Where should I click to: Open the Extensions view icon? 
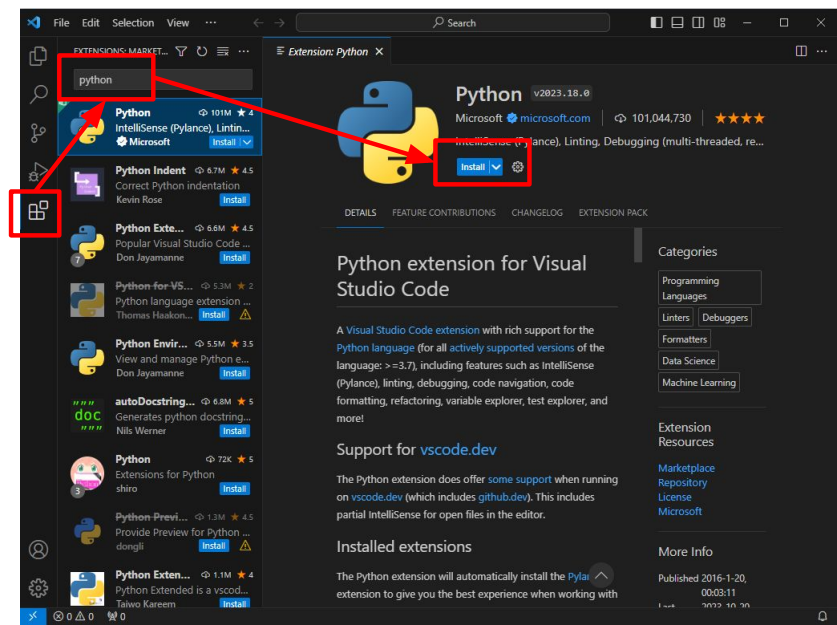tap(38, 210)
